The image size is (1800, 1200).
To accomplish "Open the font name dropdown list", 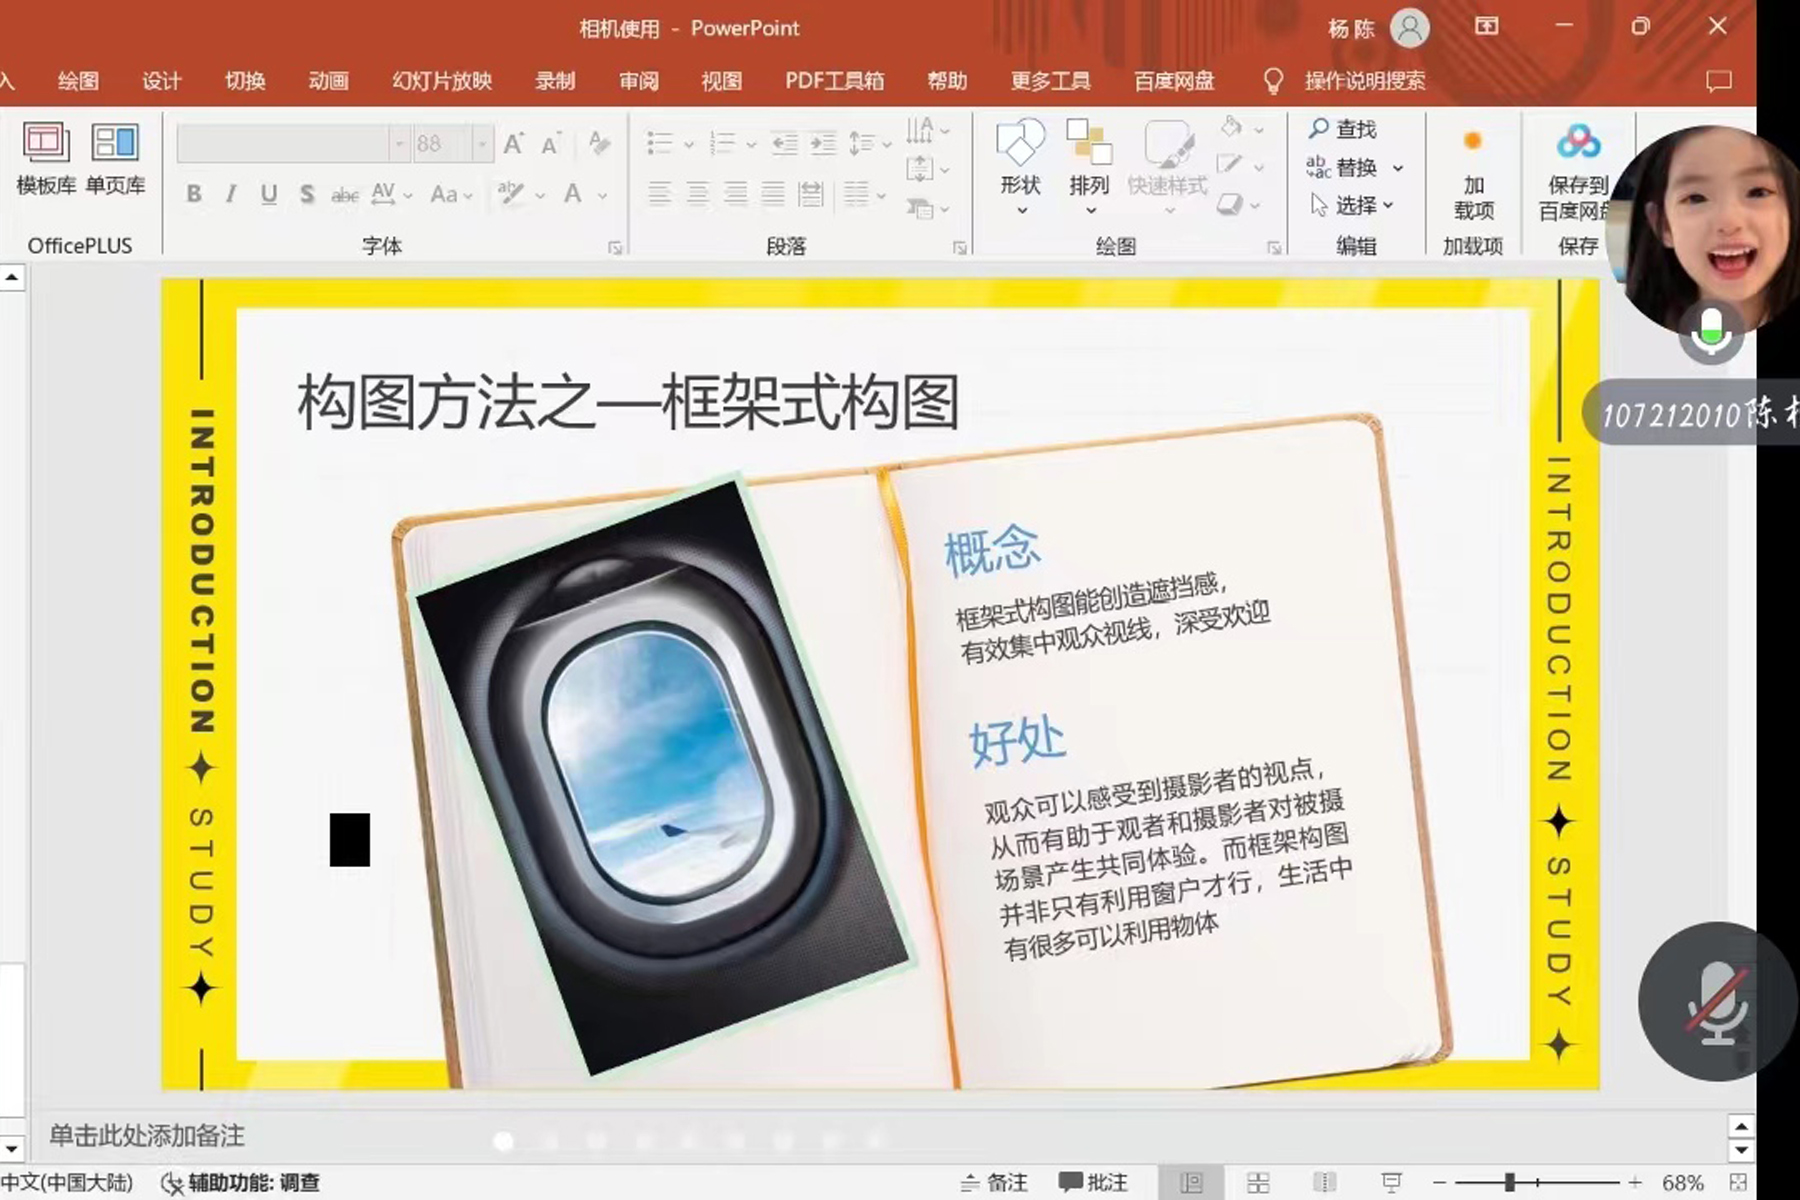I will point(399,144).
